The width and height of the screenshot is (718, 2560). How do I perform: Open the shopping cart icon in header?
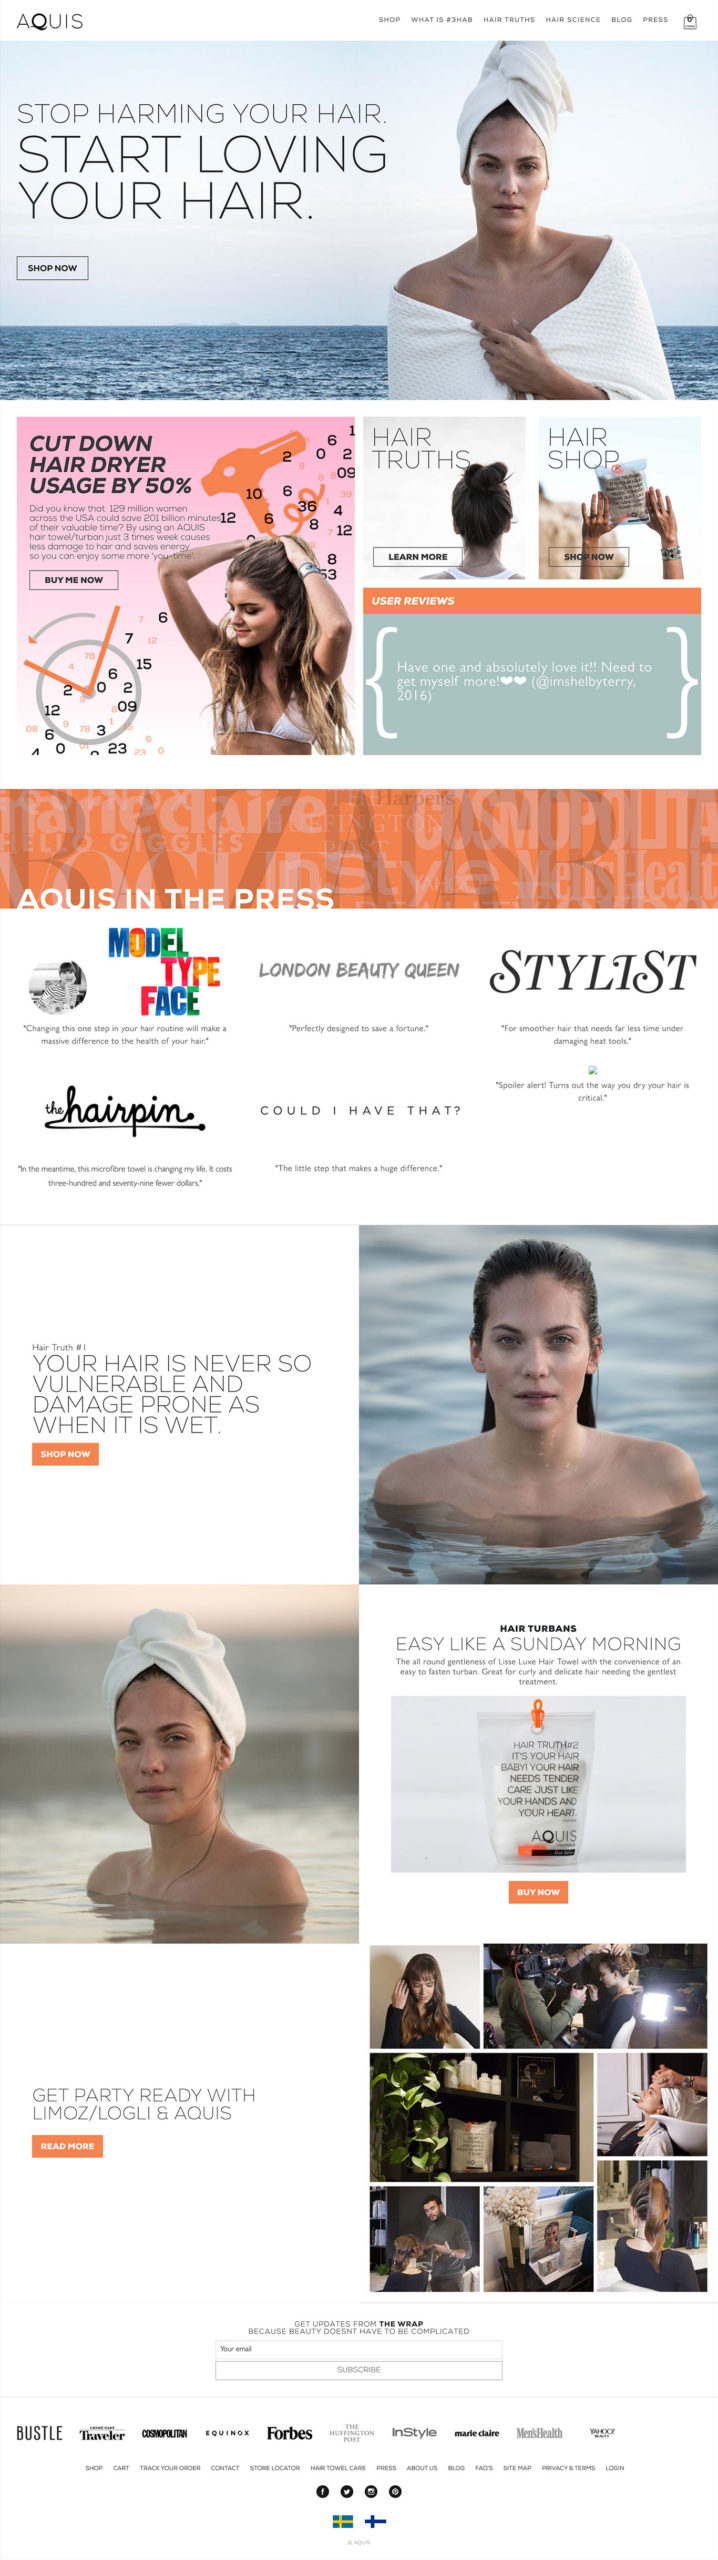click(689, 21)
